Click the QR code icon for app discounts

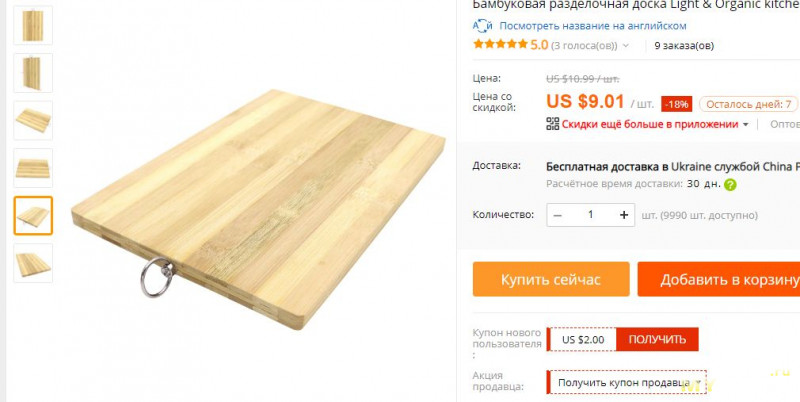coord(553,123)
